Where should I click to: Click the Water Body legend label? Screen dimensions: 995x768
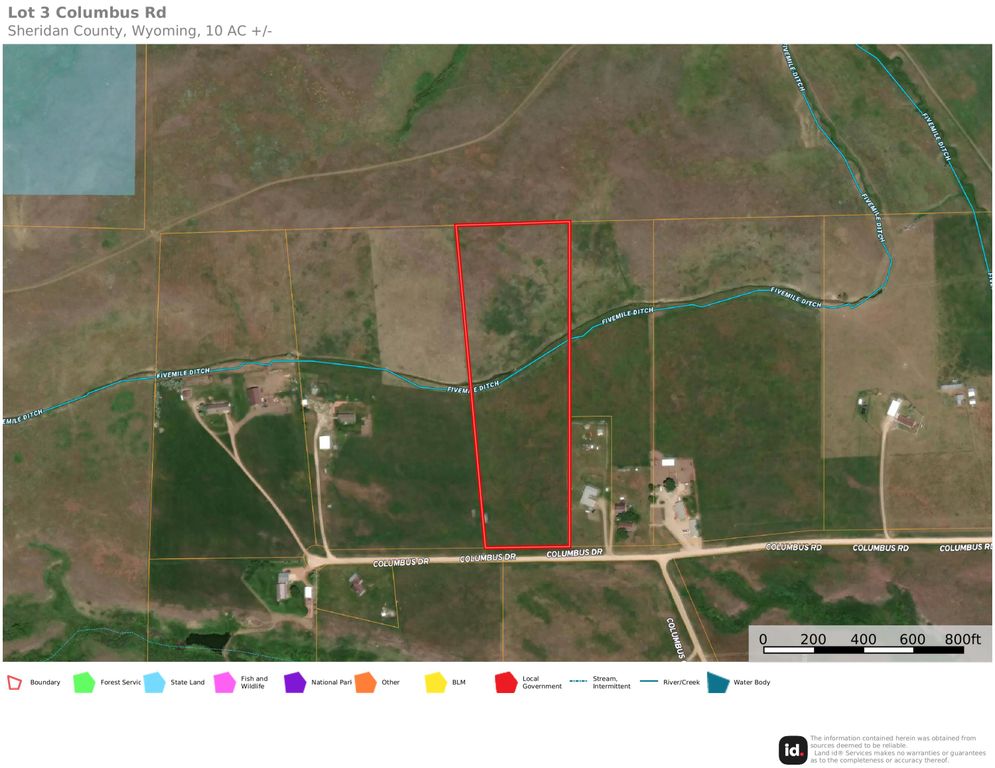[752, 682]
